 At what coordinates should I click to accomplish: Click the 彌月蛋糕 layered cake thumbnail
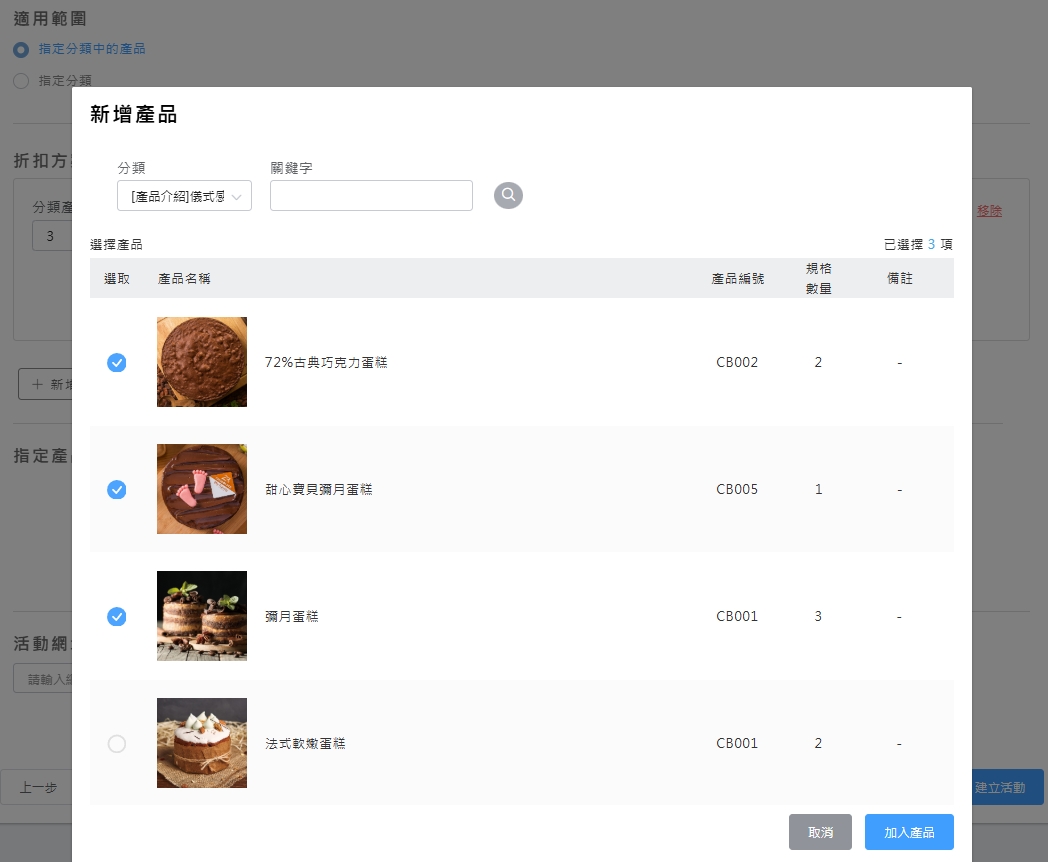[x=202, y=616]
